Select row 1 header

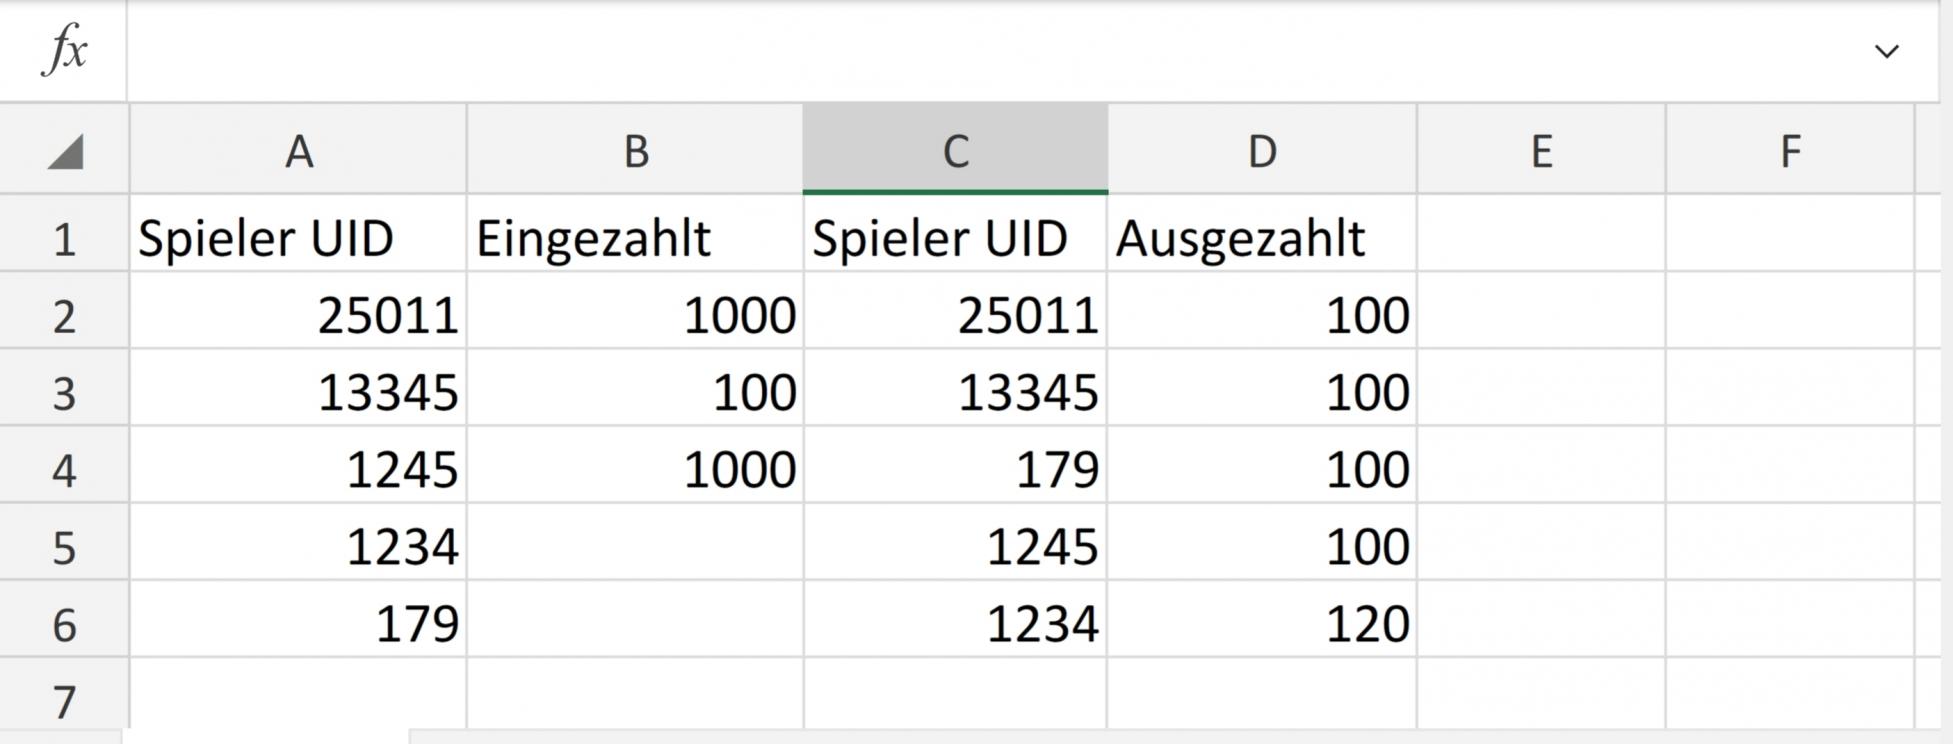[64, 239]
